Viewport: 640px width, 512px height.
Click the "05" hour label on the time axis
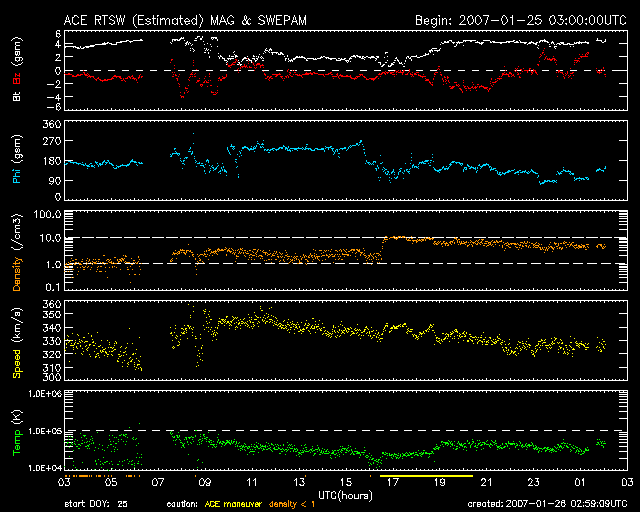click(x=111, y=482)
